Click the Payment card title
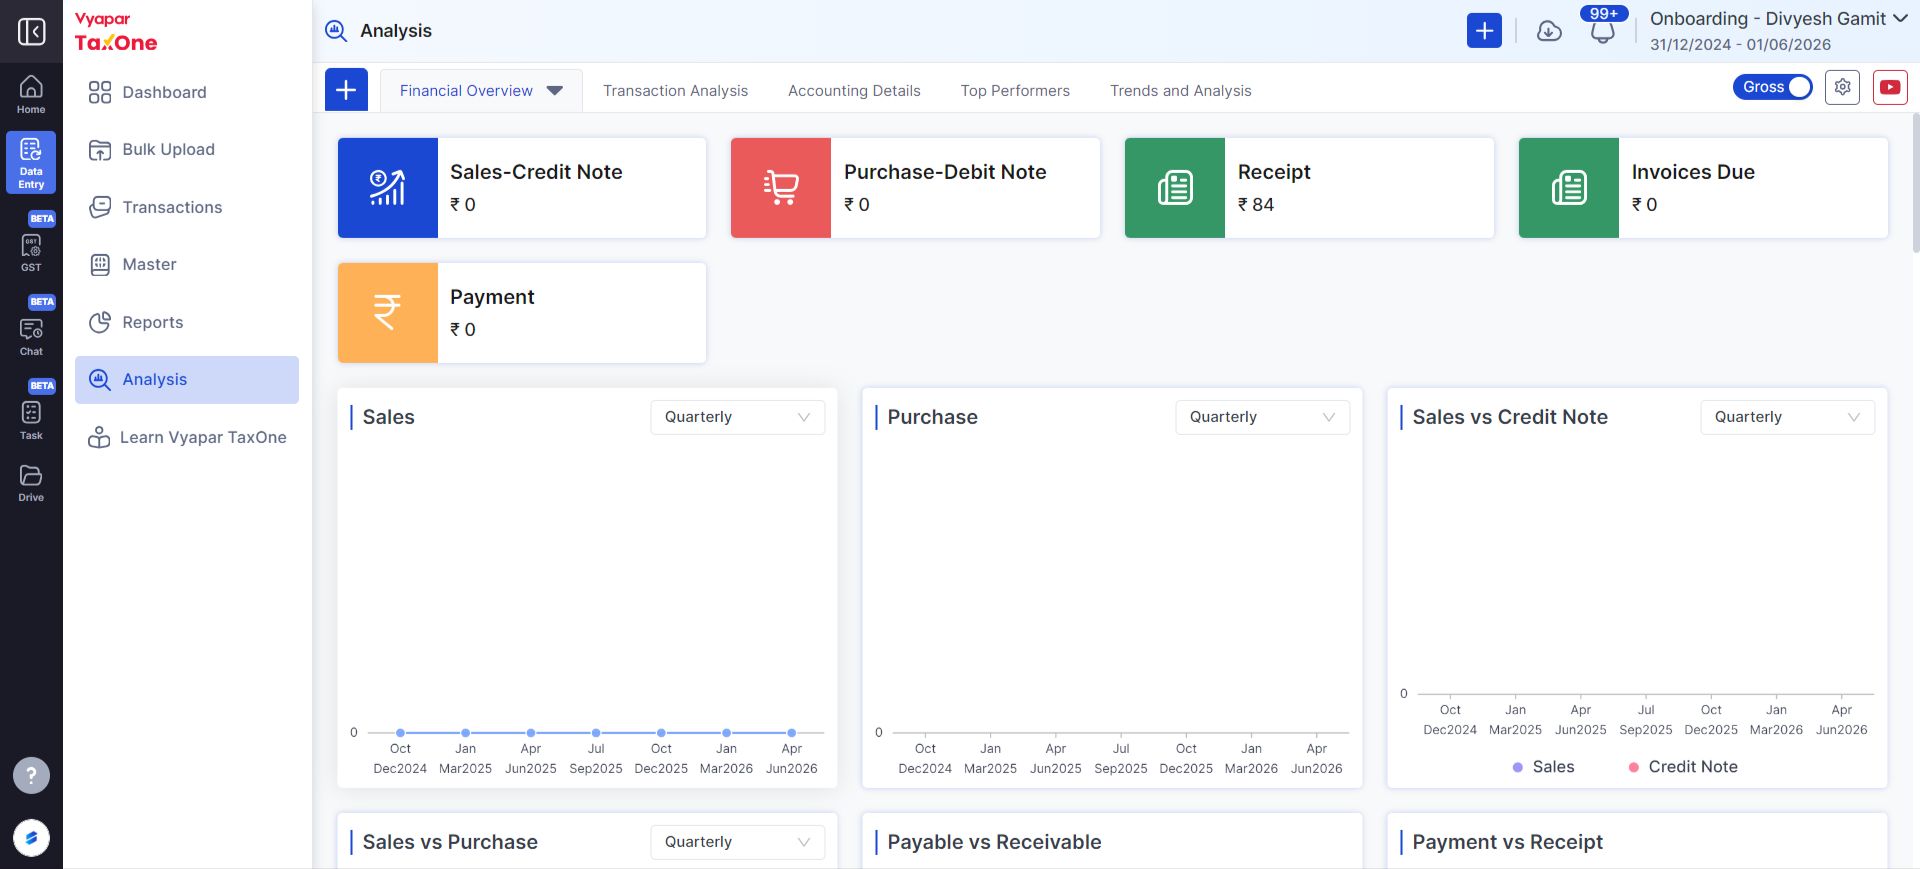Image resolution: width=1920 pixels, height=869 pixels. point(492,297)
